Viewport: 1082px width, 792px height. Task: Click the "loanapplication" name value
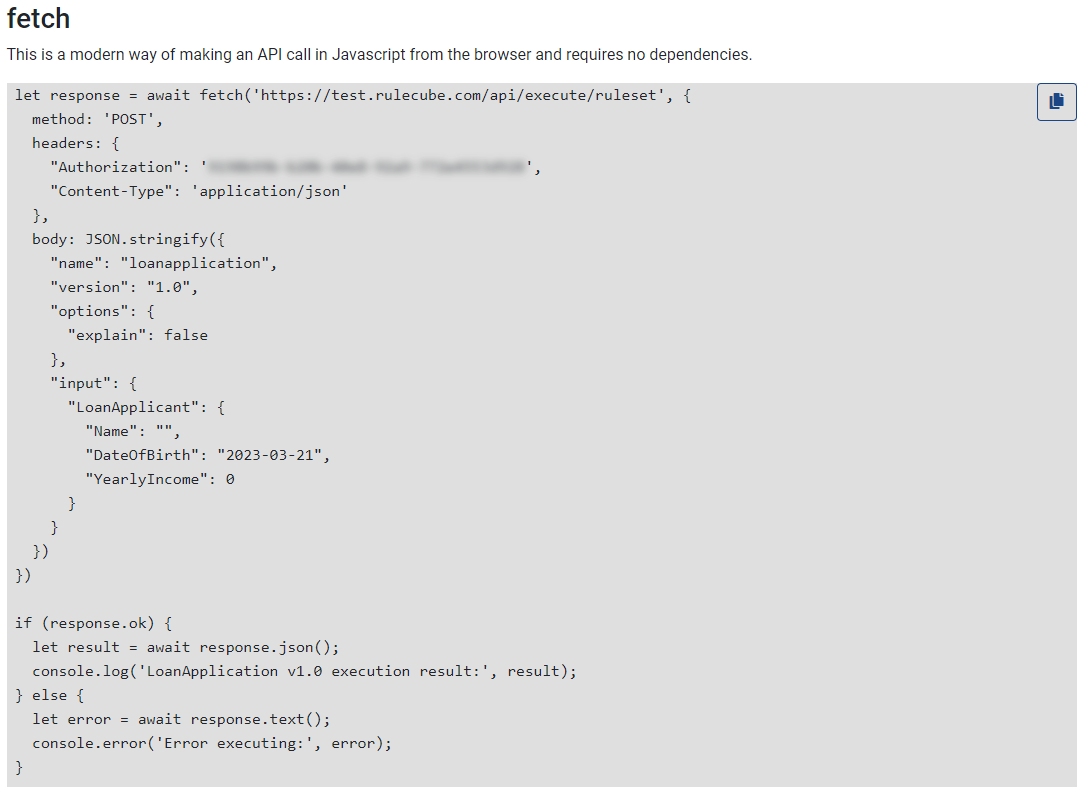(x=198, y=263)
